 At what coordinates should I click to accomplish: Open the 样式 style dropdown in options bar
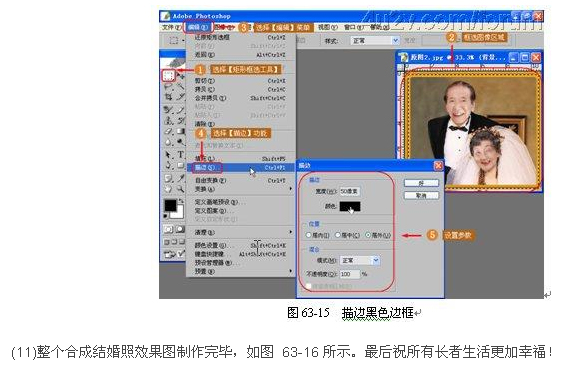click(375, 40)
